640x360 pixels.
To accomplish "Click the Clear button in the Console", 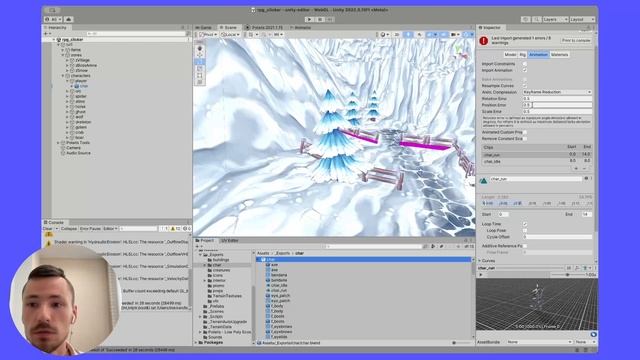I will click(x=48, y=229).
